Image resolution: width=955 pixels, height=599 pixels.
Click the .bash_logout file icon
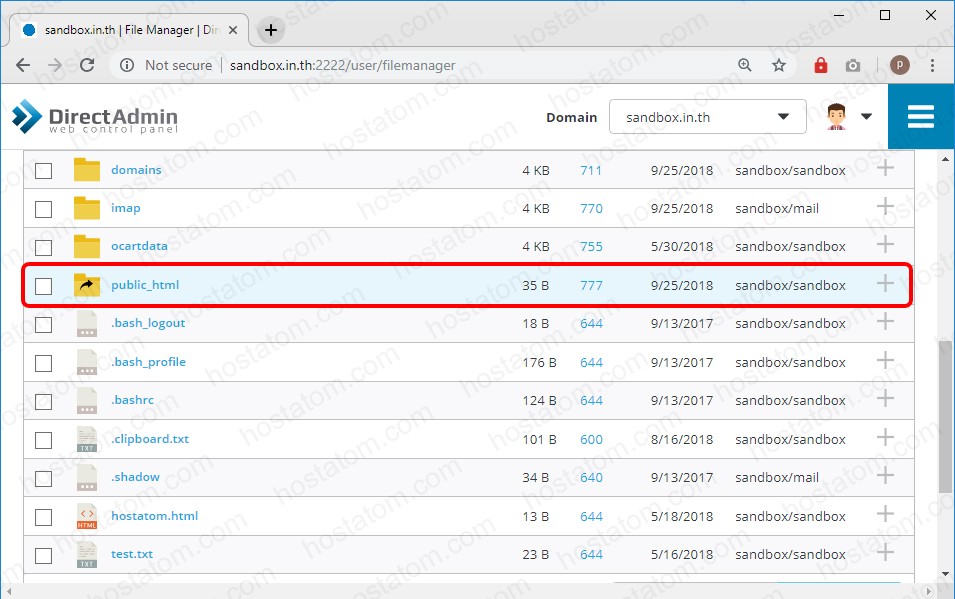[x=86, y=324]
